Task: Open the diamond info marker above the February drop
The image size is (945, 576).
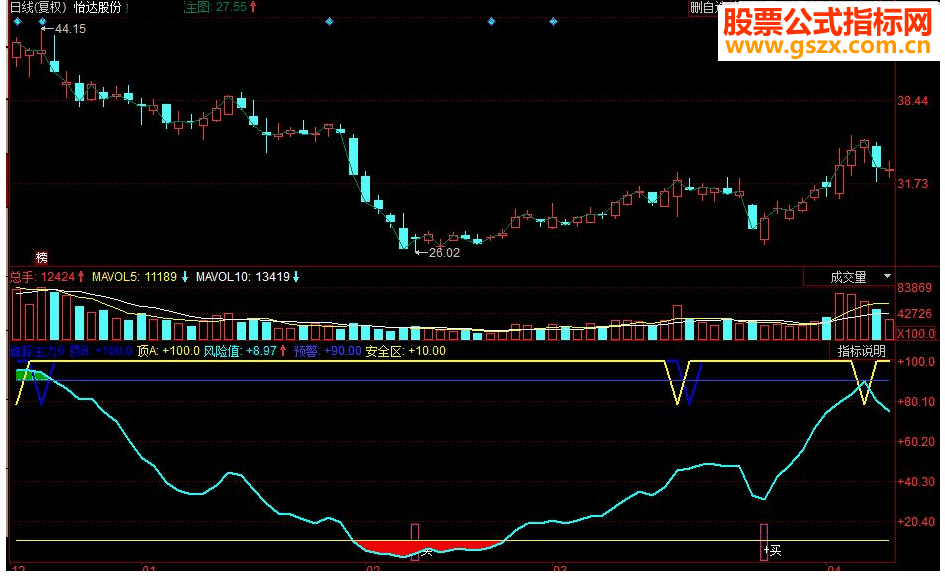Action: [329, 22]
